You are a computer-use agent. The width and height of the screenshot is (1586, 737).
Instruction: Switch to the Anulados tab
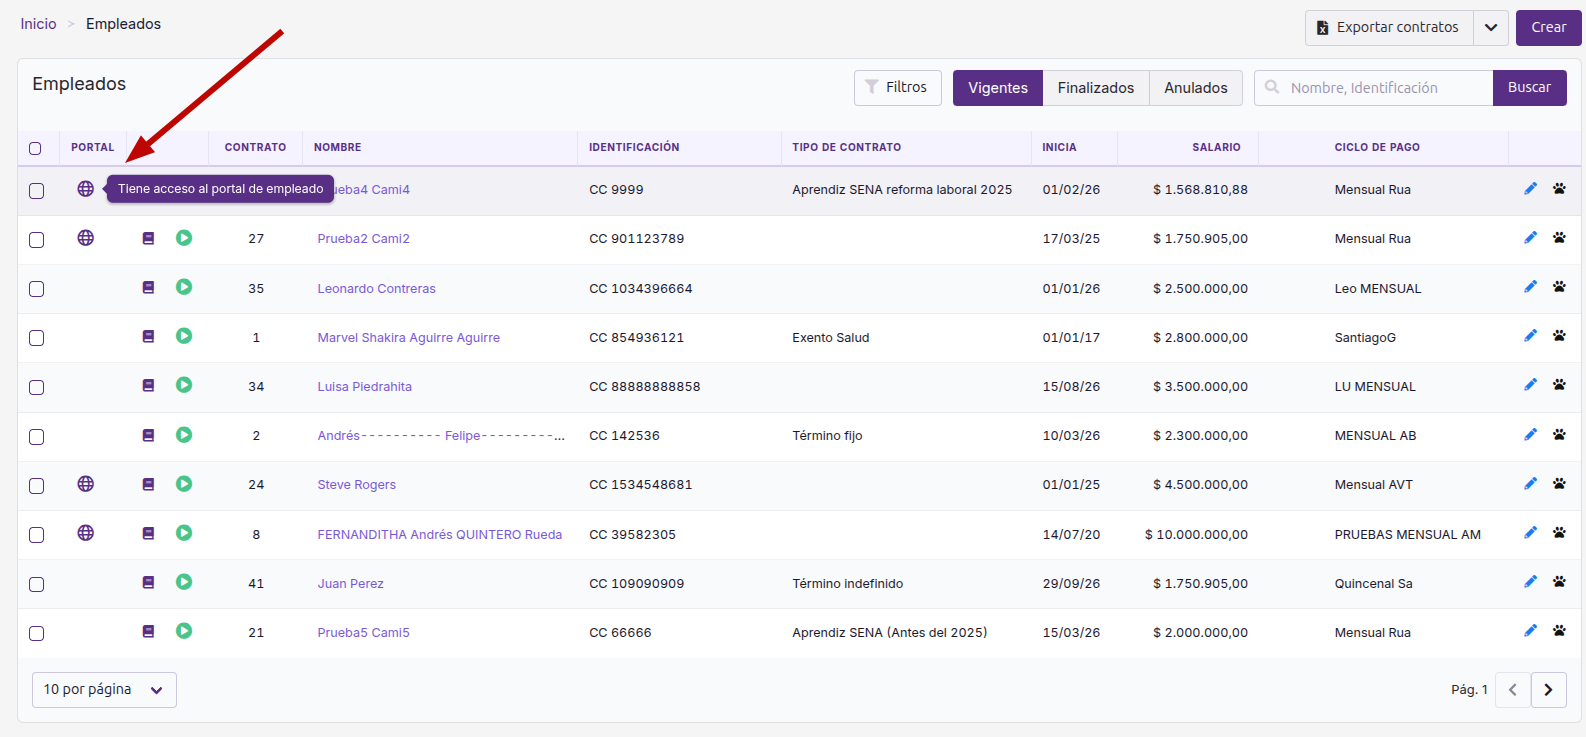click(x=1196, y=88)
